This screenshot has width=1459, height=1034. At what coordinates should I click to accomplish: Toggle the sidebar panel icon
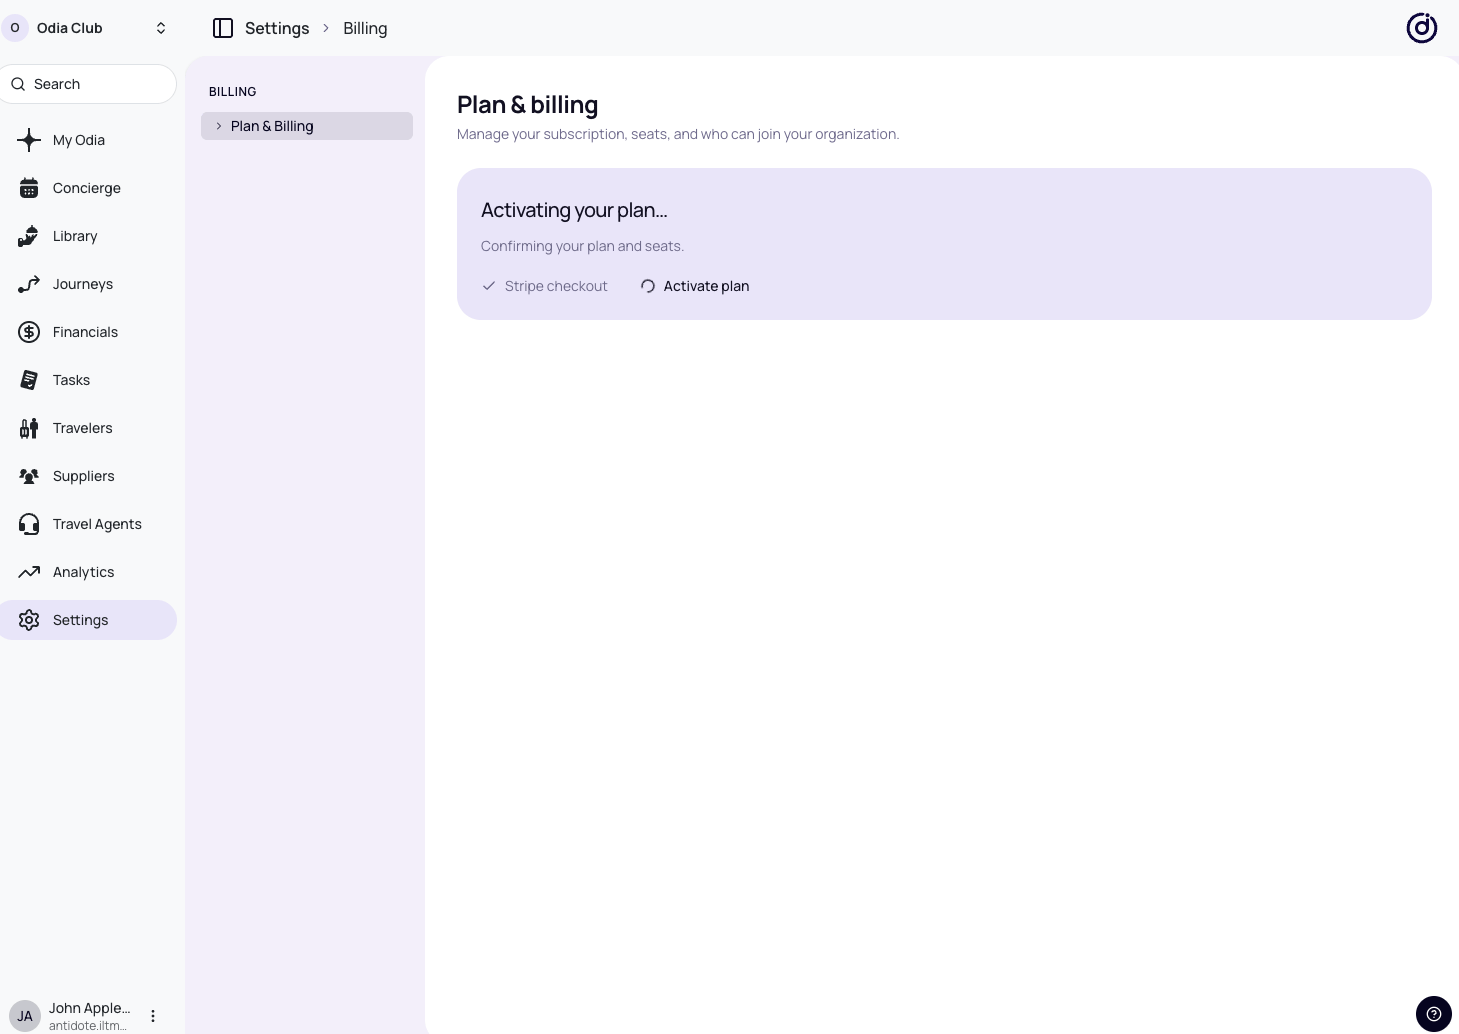point(223,28)
